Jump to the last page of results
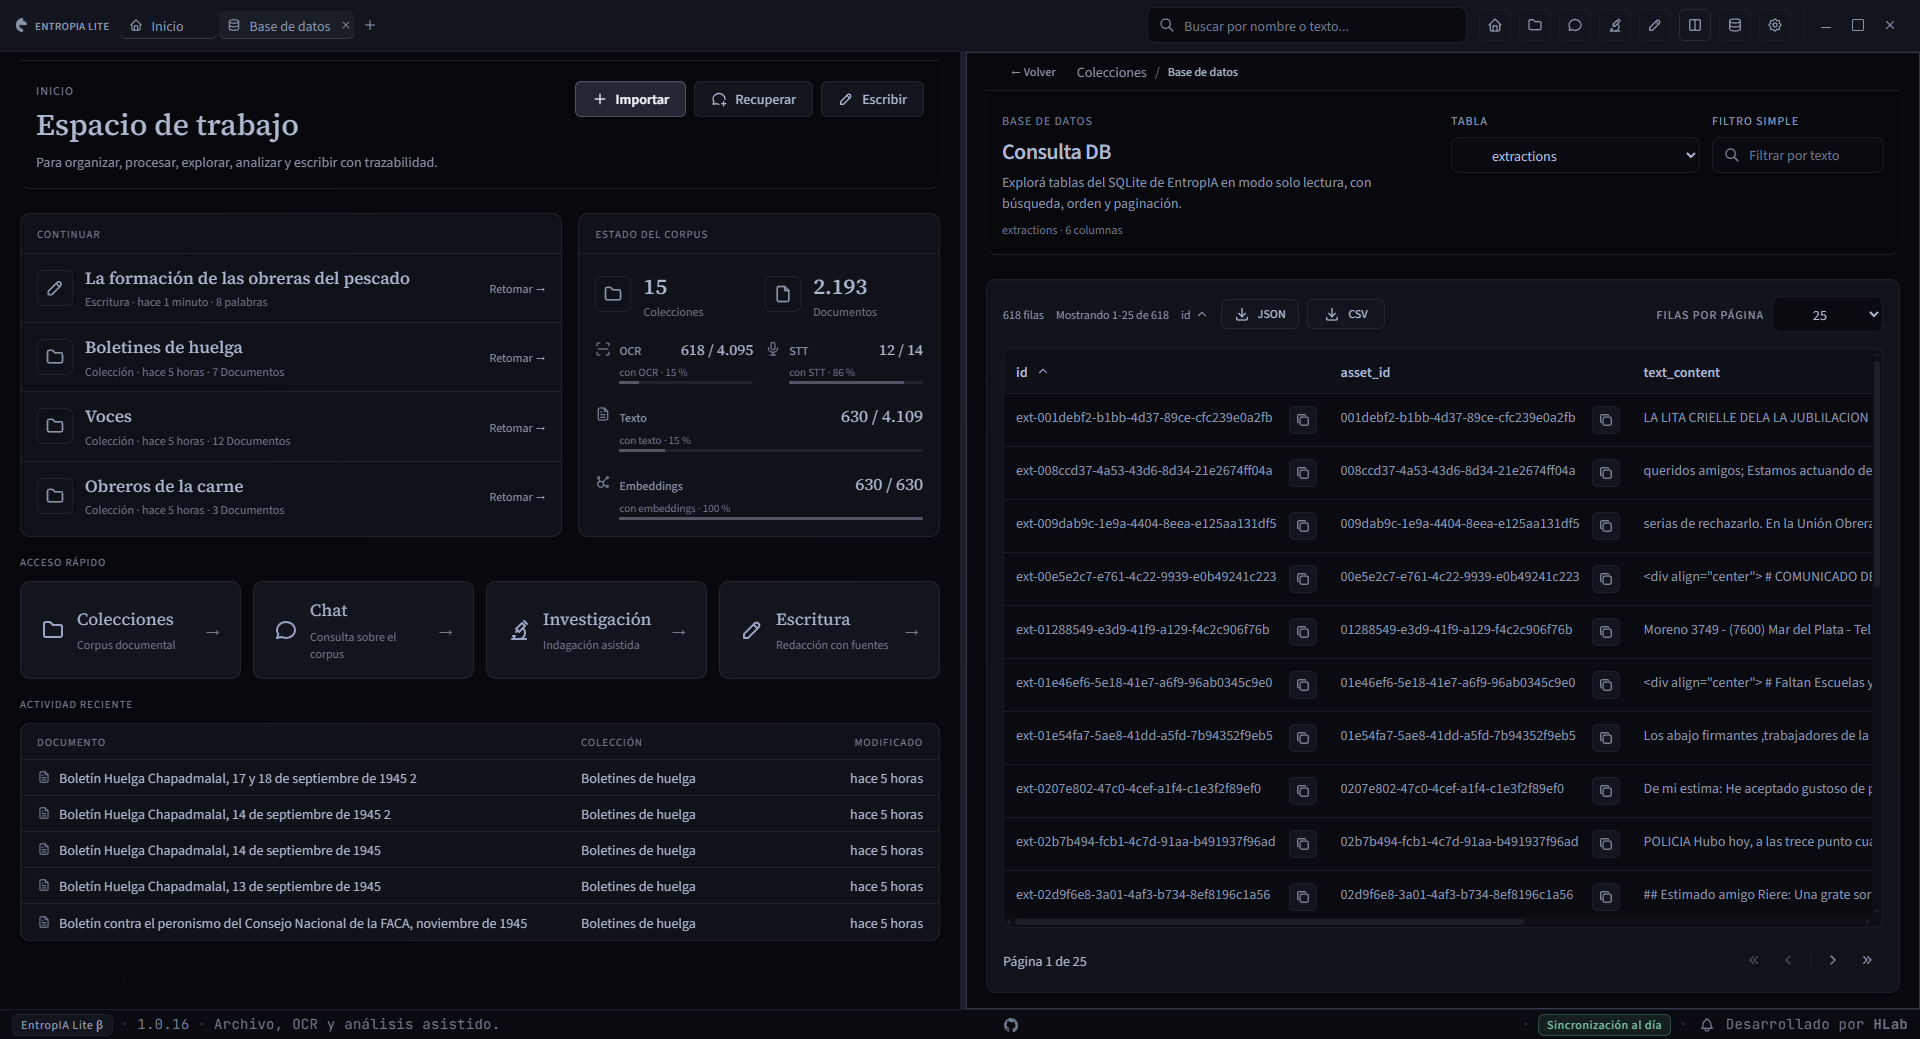1920x1039 pixels. (1867, 960)
